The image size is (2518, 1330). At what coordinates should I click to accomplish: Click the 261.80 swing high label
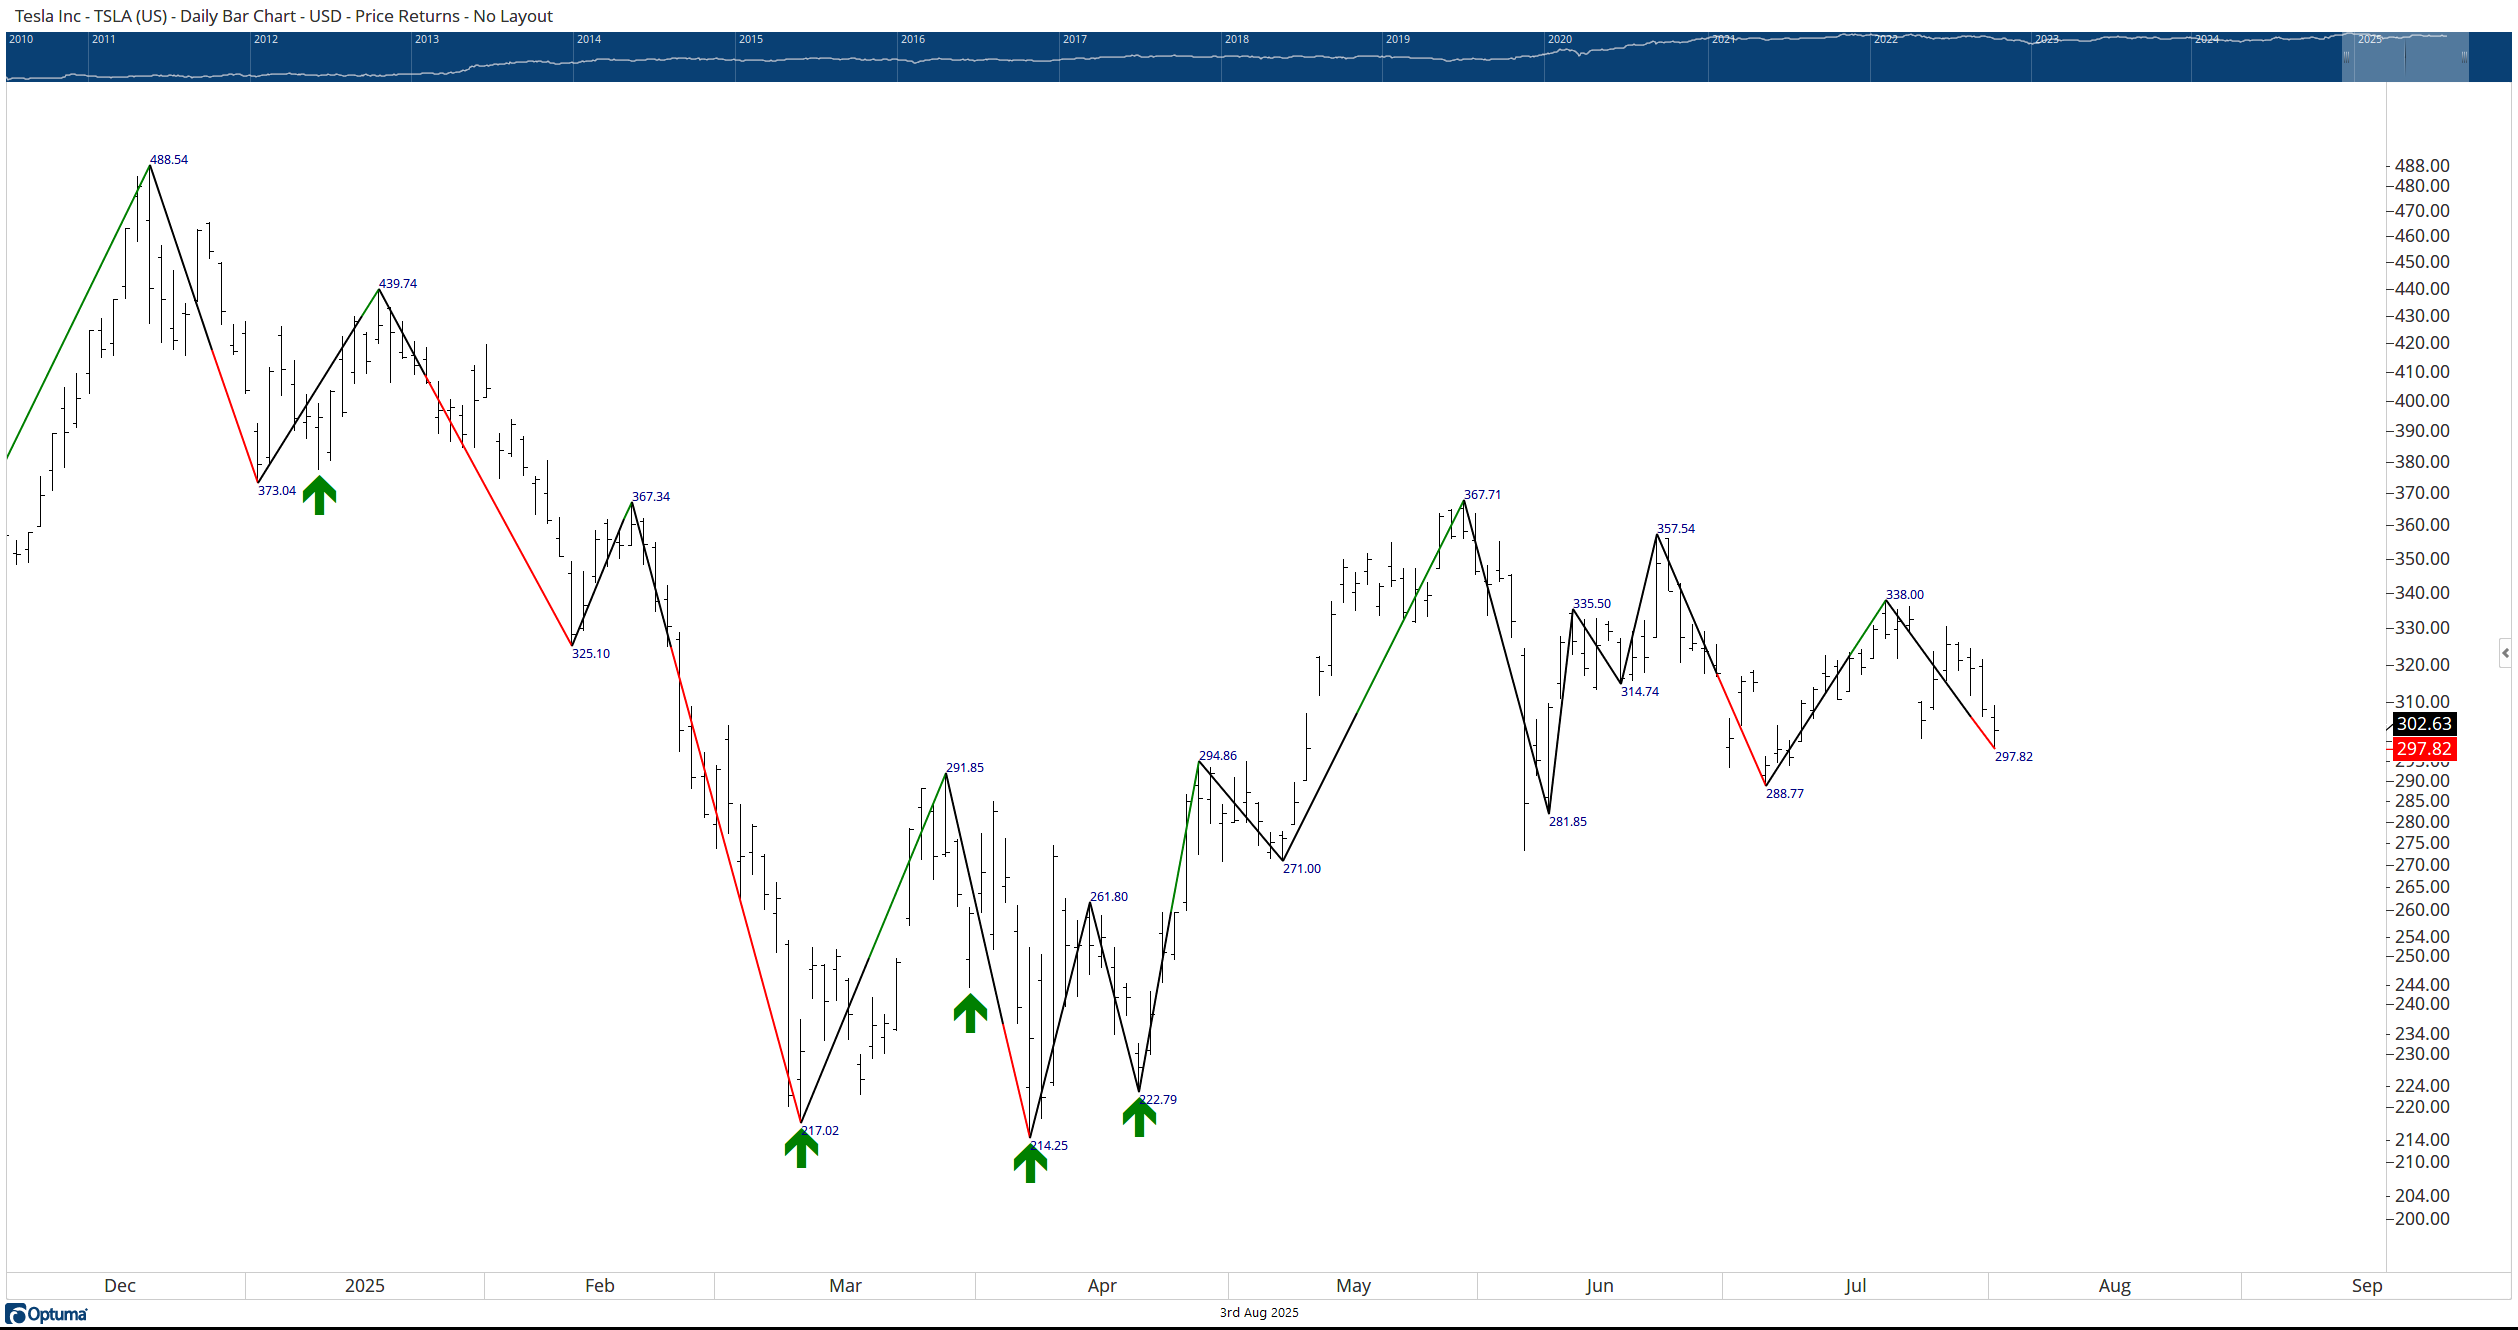tap(1109, 896)
